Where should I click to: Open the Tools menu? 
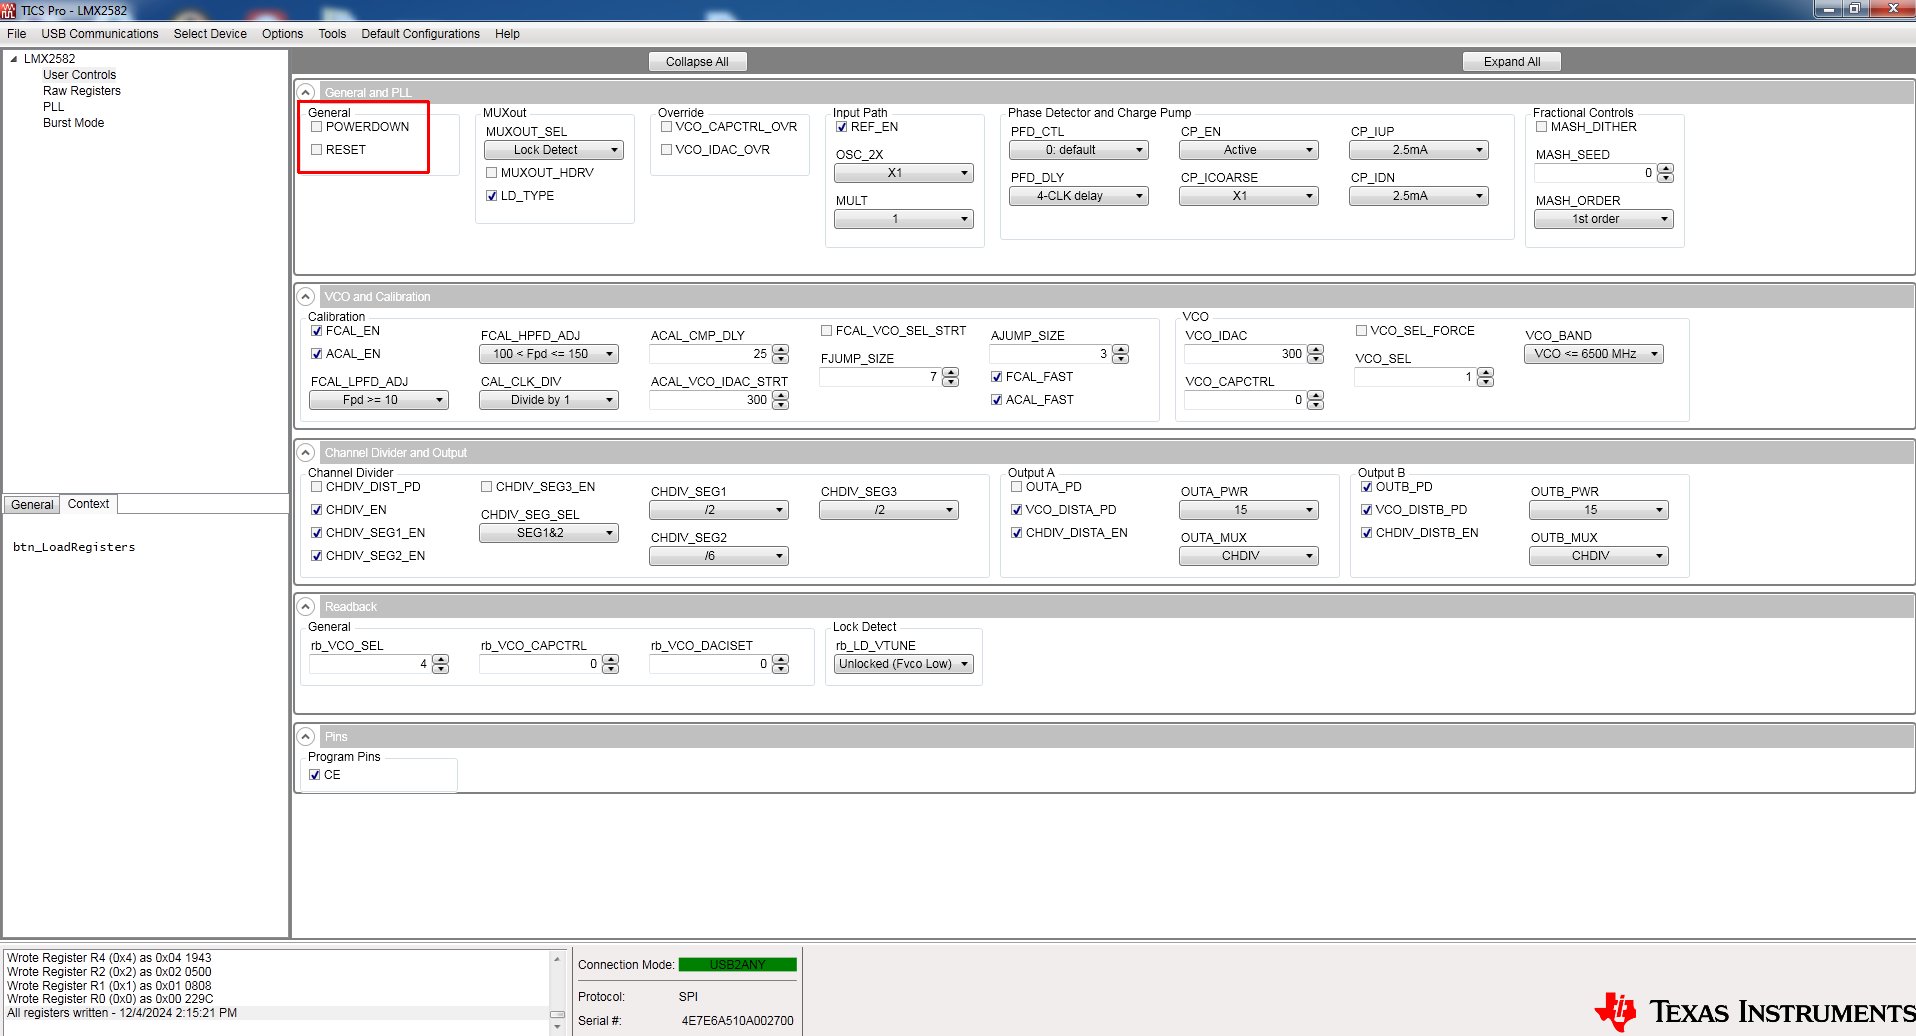pyautogui.click(x=332, y=34)
